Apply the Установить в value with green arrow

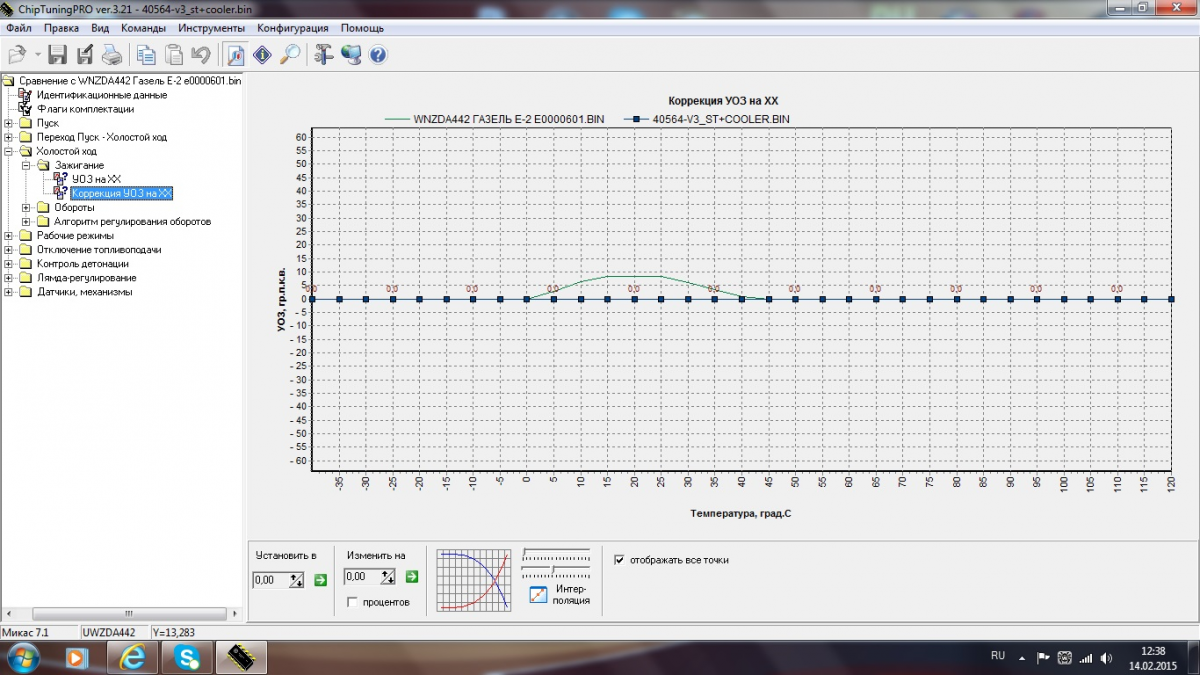tap(320, 578)
